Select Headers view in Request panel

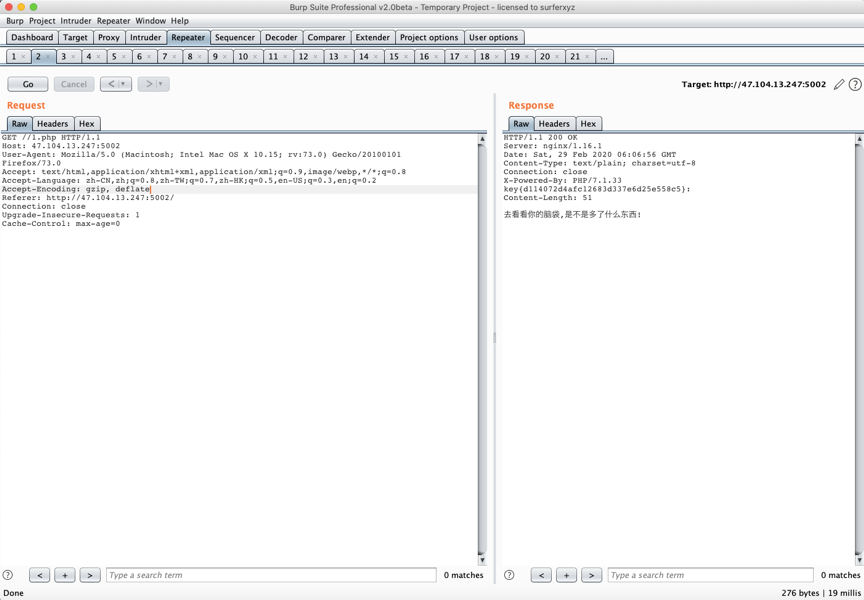coord(53,124)
